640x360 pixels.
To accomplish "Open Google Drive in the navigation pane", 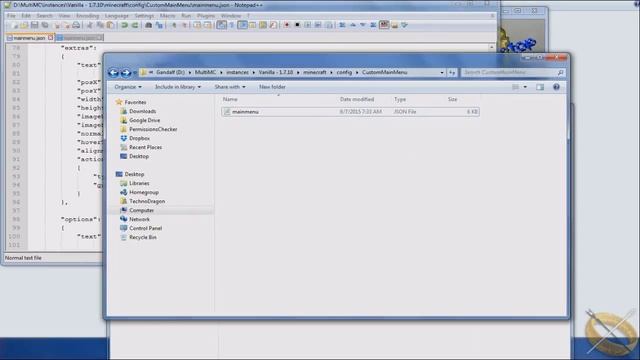I will (x=144, y=120).
